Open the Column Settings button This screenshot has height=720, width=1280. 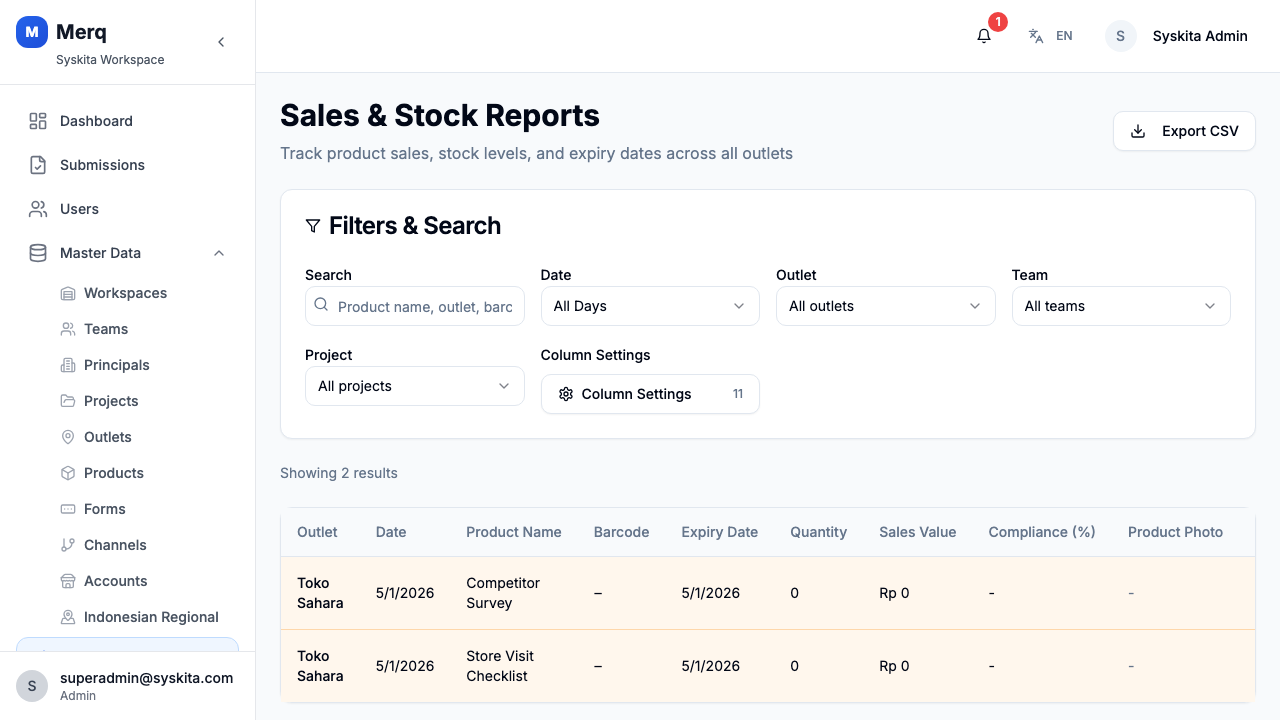coord(650,394)
